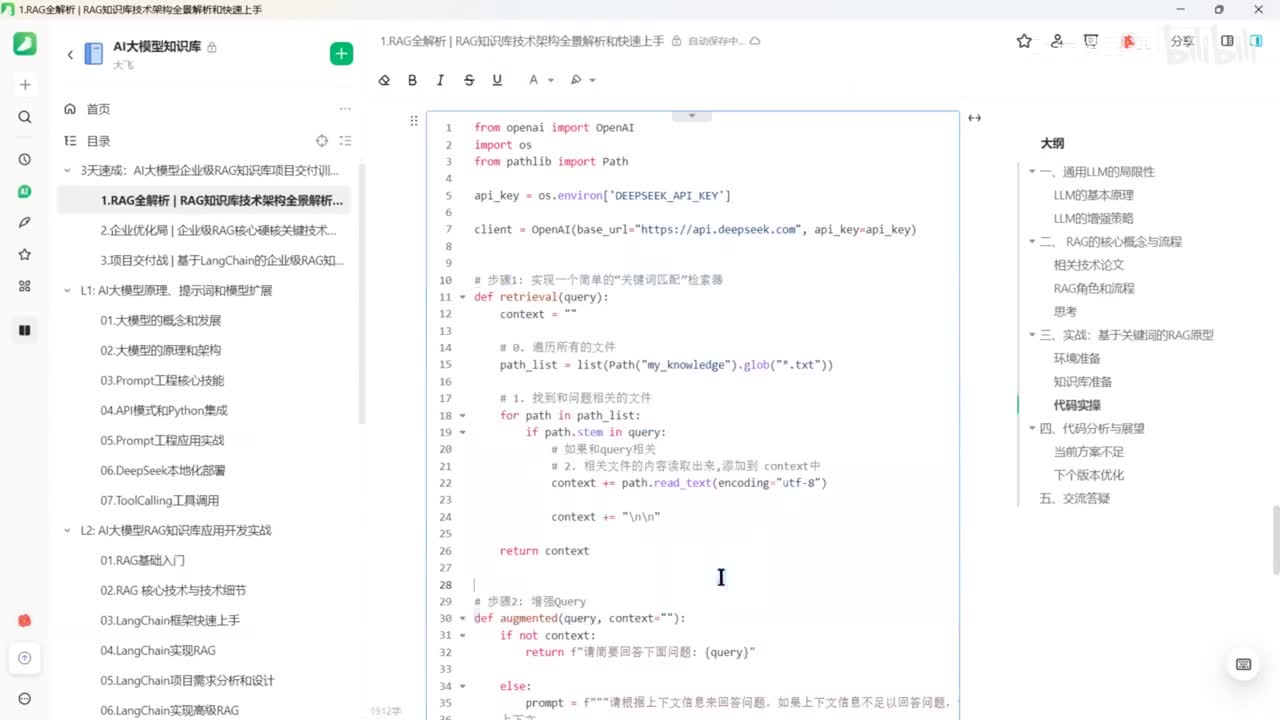This screenshot has height=720, width=1280.
Task: Fold code at line 11 def retrieval
Action: pyautogui.click(x=462, y=297)
